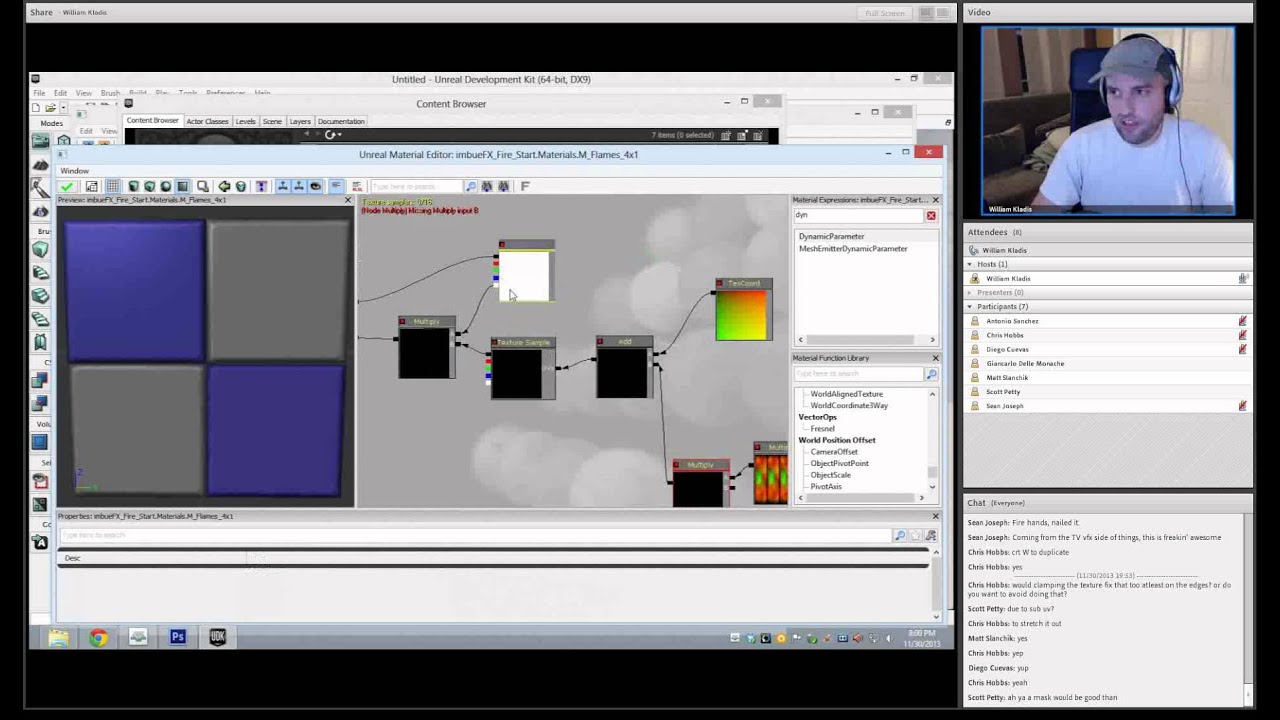Viewport: 1280px width, 720px height.
Task: Click the F flatten icon in toolbar
Action: point(525,186)
